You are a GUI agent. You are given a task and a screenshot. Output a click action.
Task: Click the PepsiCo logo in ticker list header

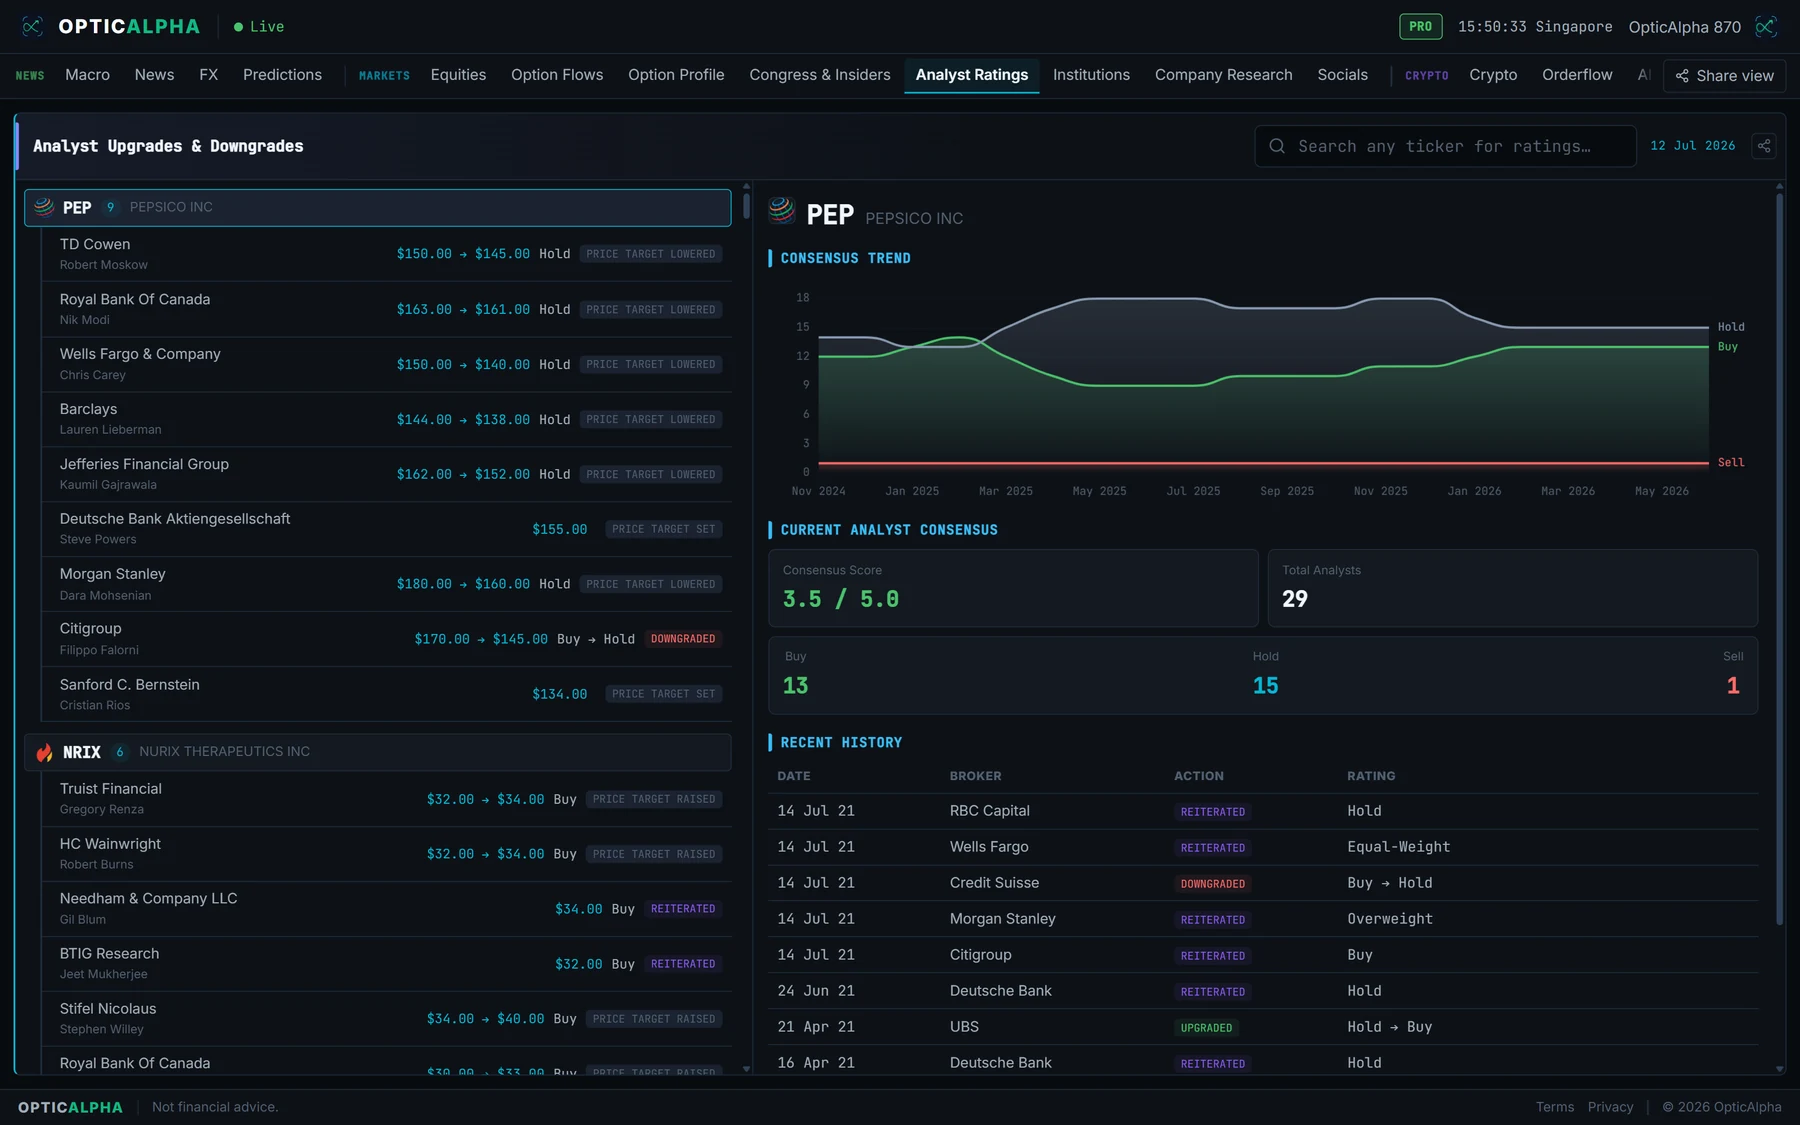pyautogui.click(x=44, y=207)
